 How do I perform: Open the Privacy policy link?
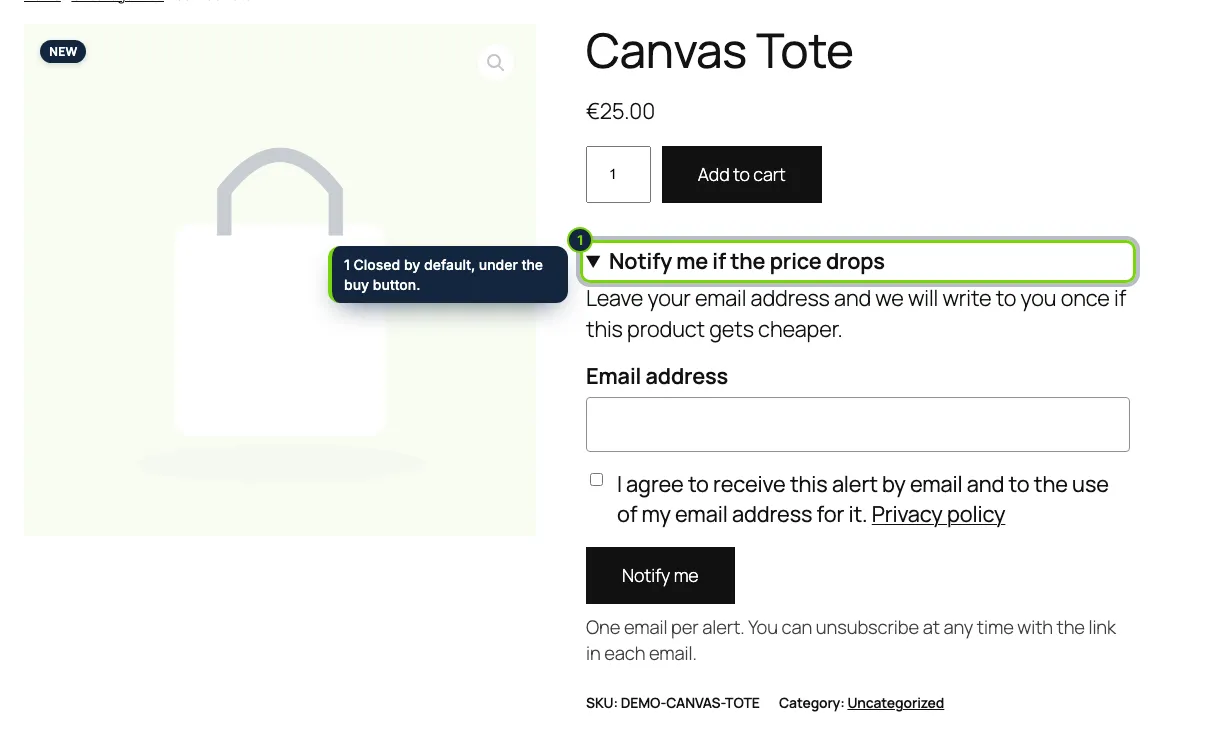click(x=938, y=514)
